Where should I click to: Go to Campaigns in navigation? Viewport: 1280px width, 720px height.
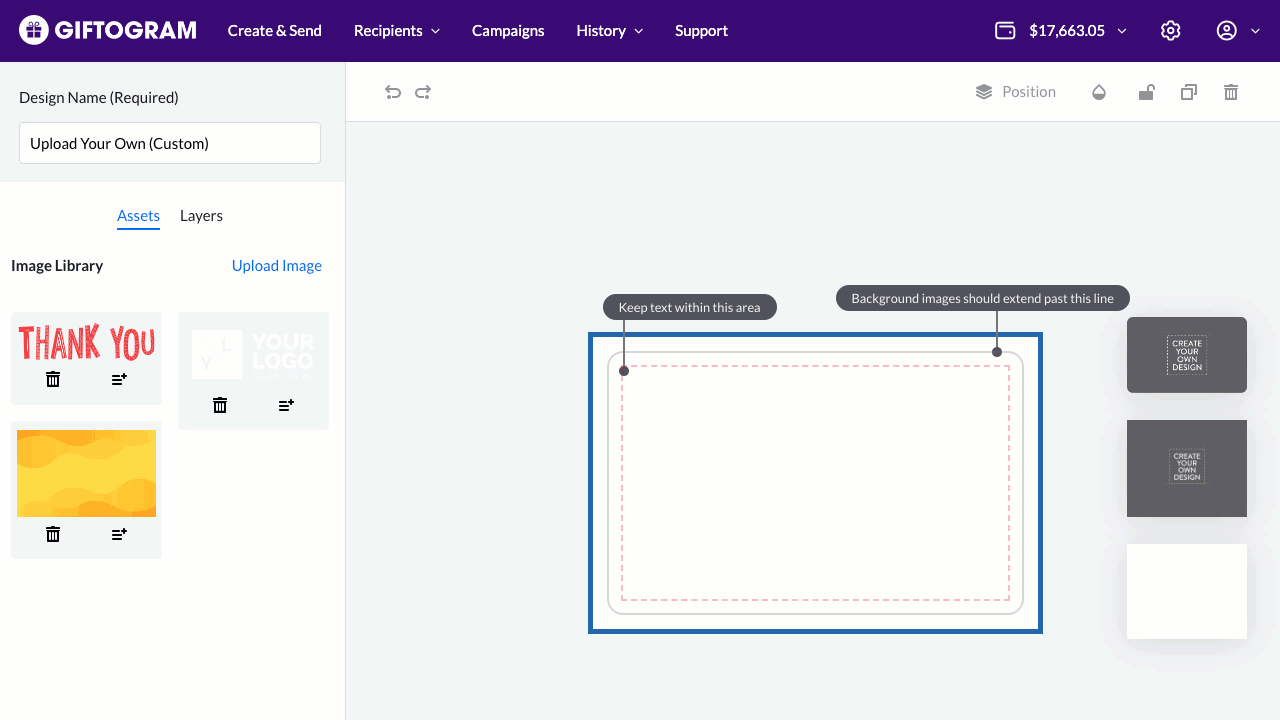[508, 31]
